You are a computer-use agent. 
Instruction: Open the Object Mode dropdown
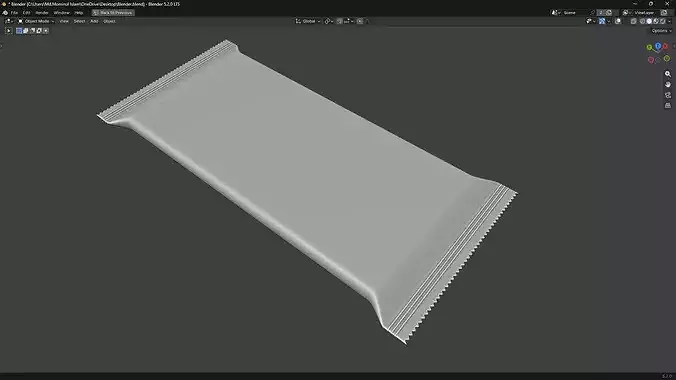36,21
